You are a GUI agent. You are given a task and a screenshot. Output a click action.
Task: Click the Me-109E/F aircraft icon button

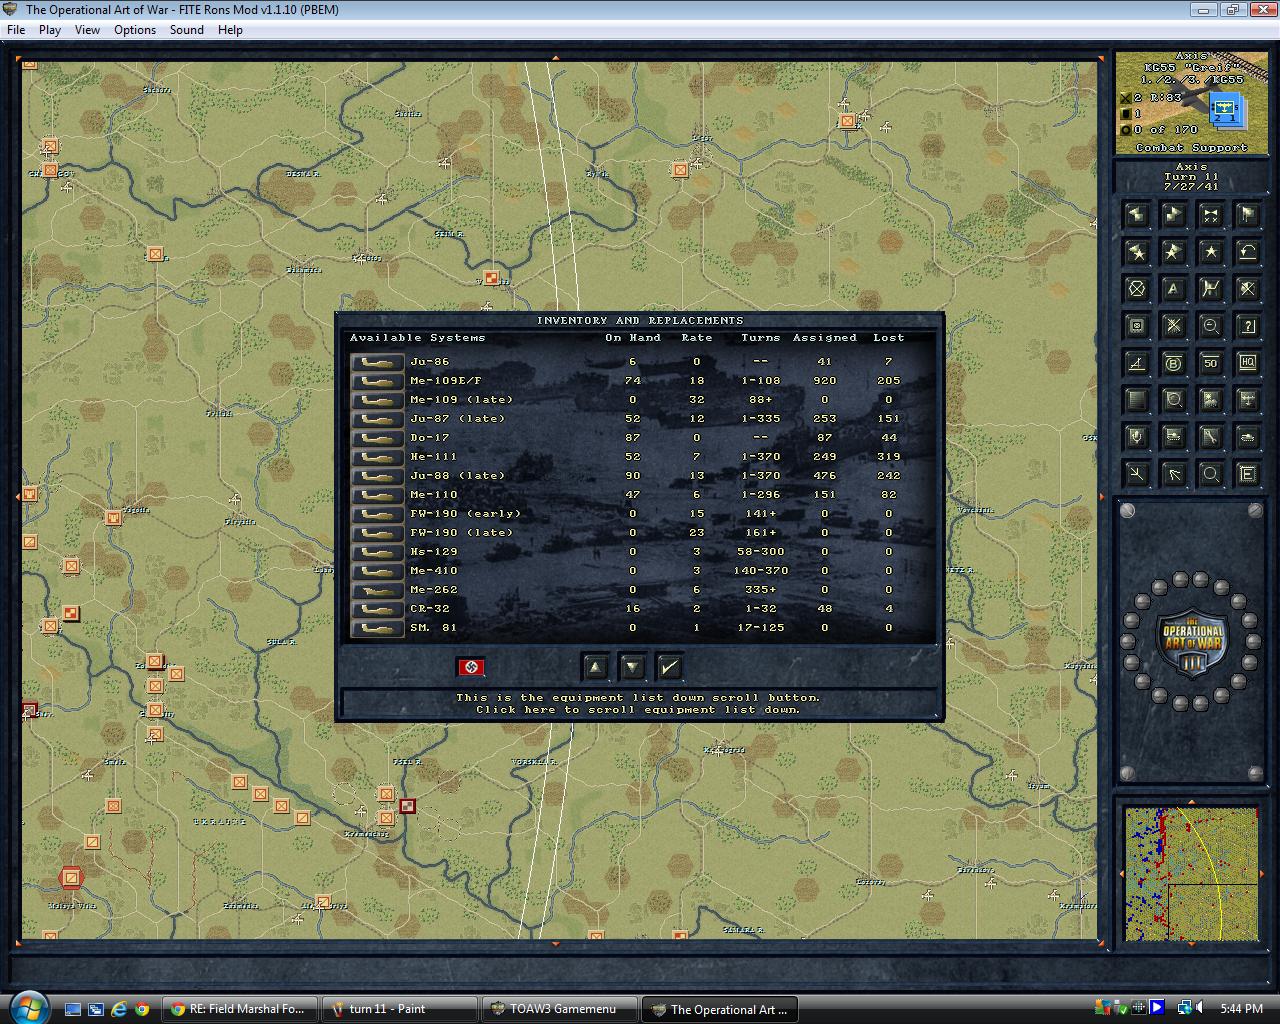[x=377, y=381]
